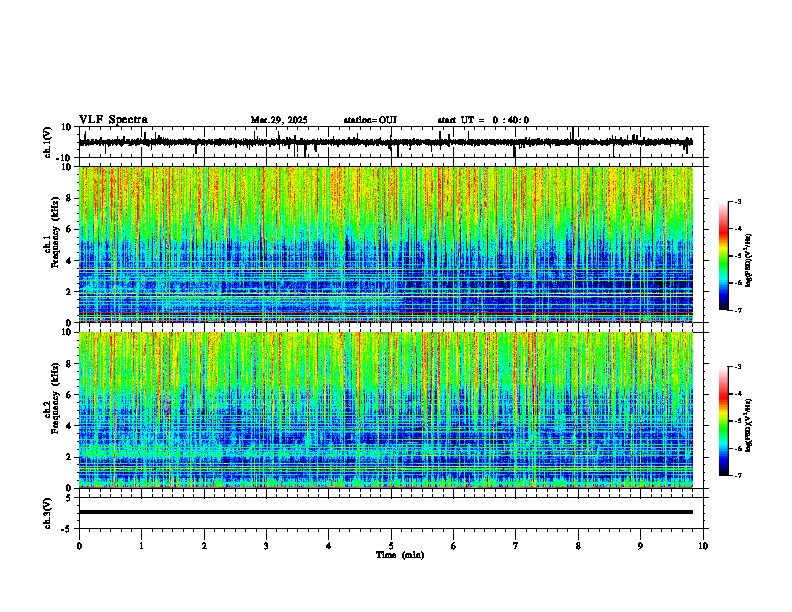
Task: Click the "-3" label on ch.1 color scale
Action: click(x=738, y=201)
